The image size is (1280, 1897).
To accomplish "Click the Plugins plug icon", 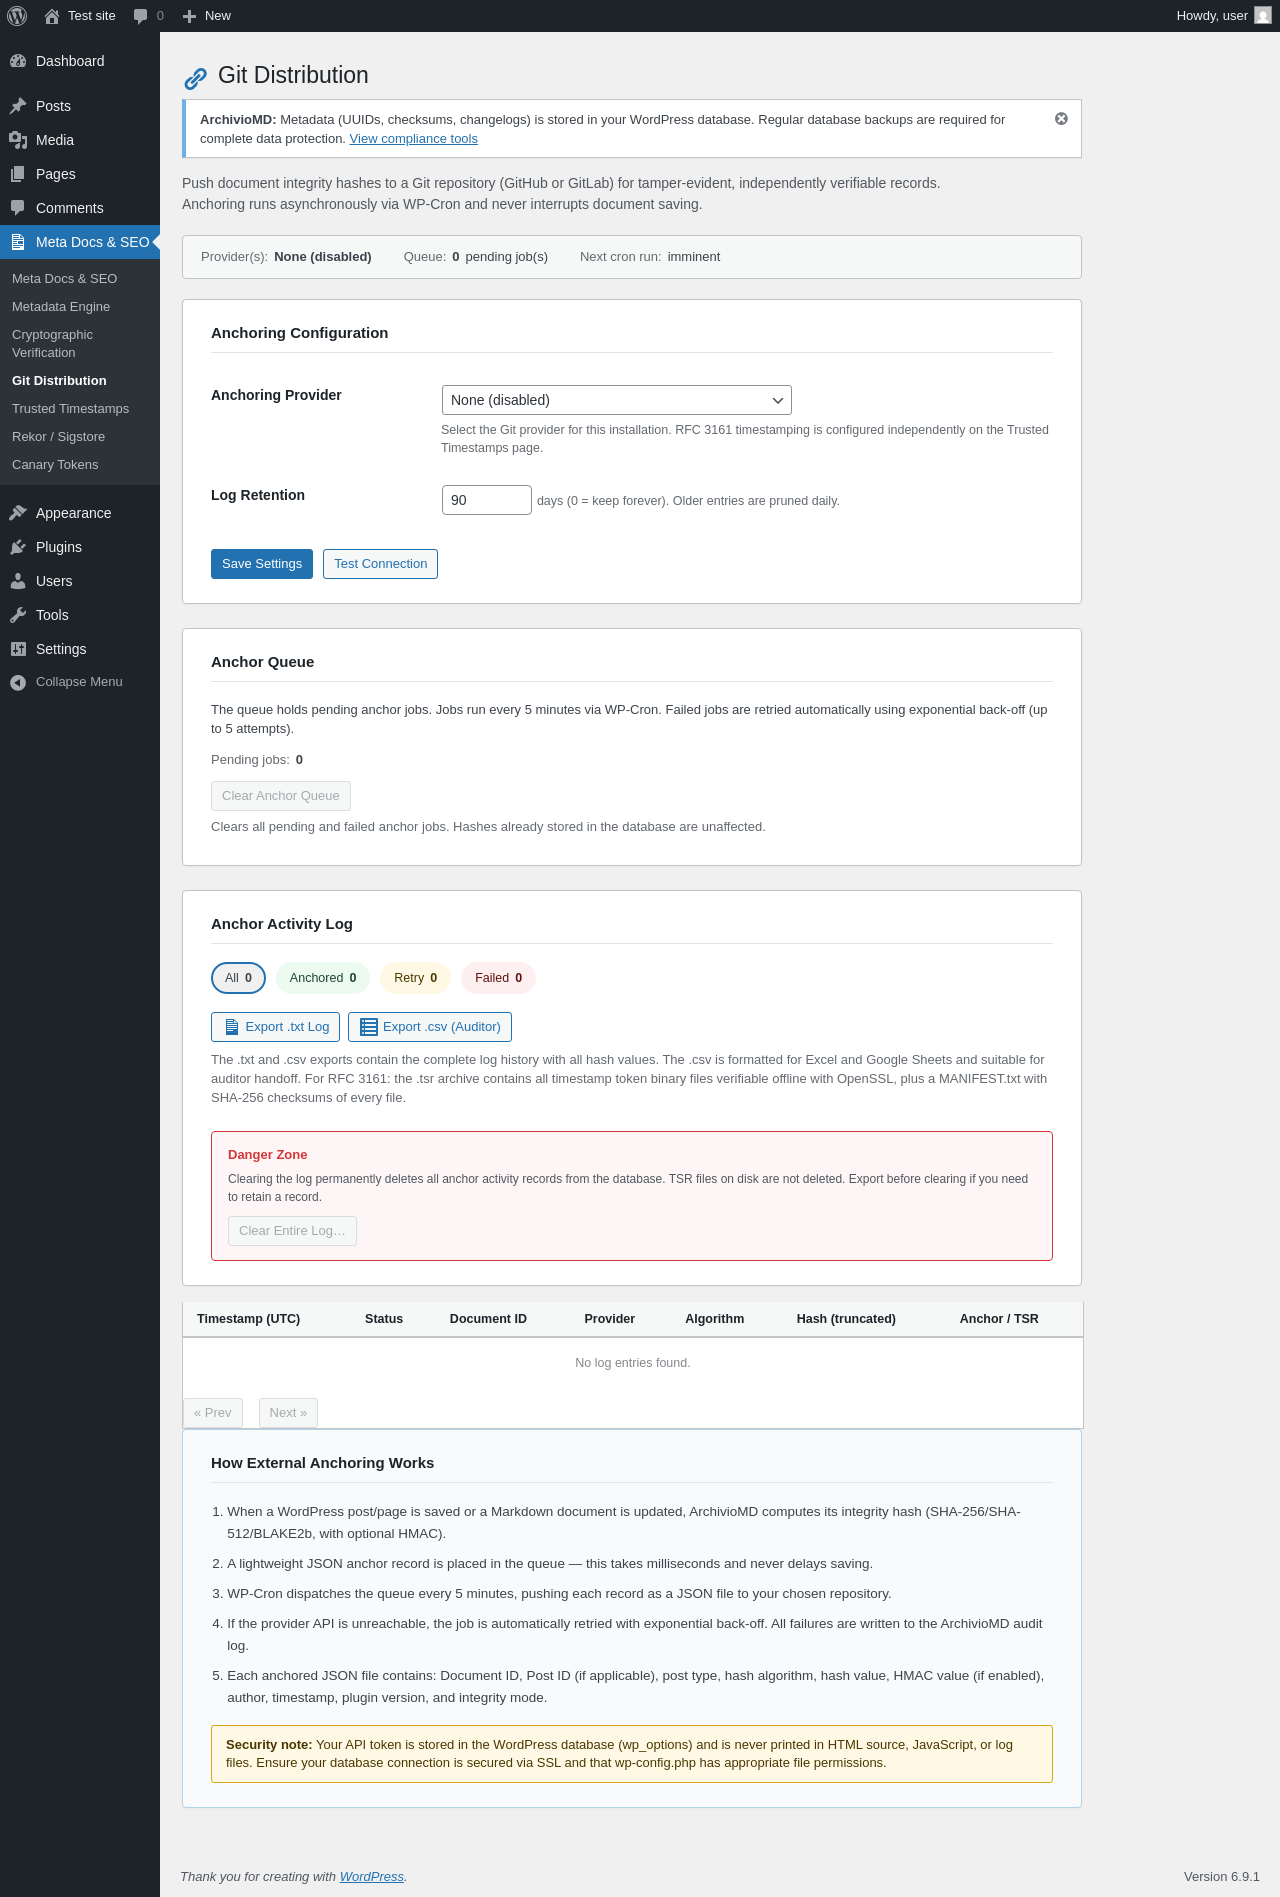I will coord(18,547).
